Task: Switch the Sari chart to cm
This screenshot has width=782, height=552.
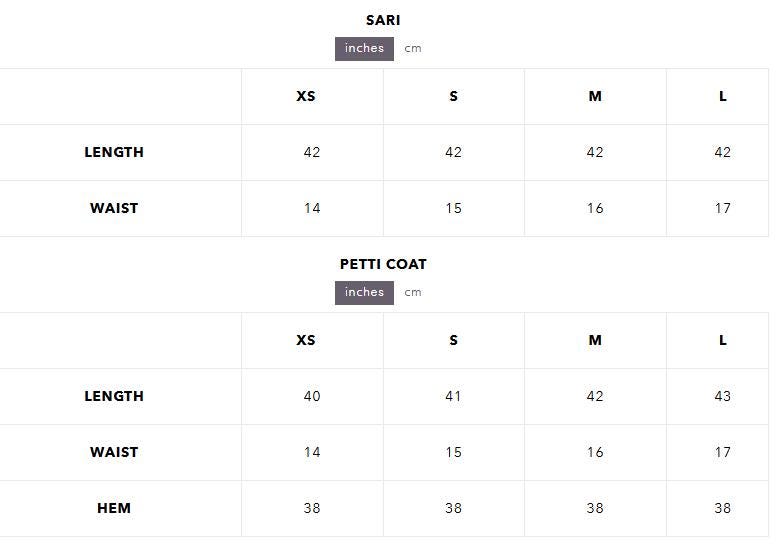Action: pyautogui.click(x=413, y=48)
